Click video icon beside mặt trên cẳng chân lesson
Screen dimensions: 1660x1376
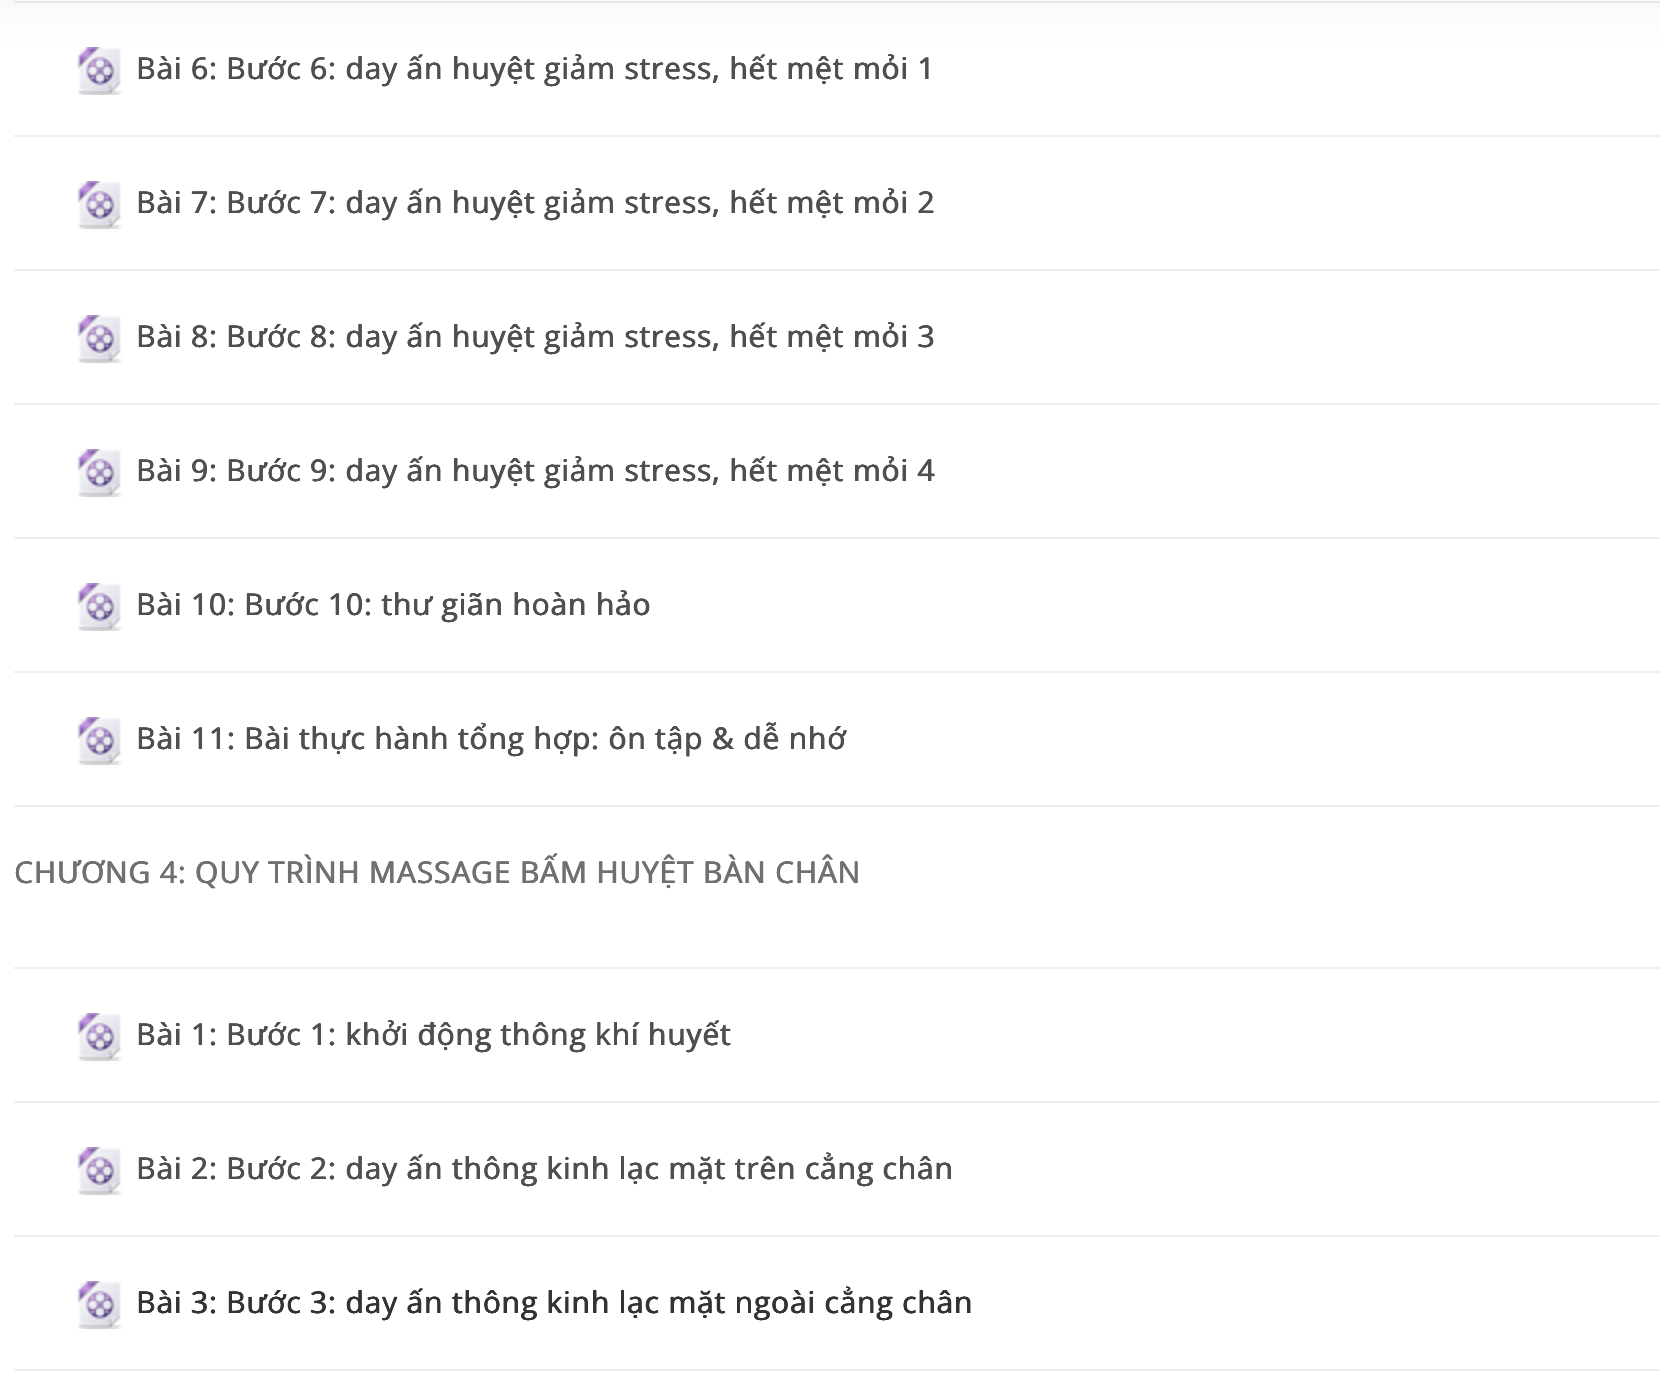tap(99, 1170)
